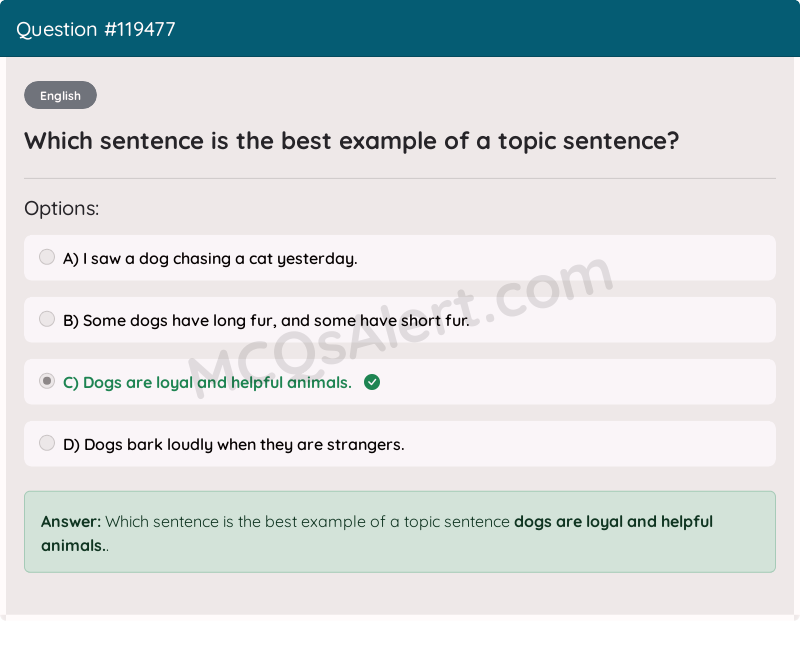800x645 pixels.
Task: Click the divider below the question
Action: tap(400, 180)
